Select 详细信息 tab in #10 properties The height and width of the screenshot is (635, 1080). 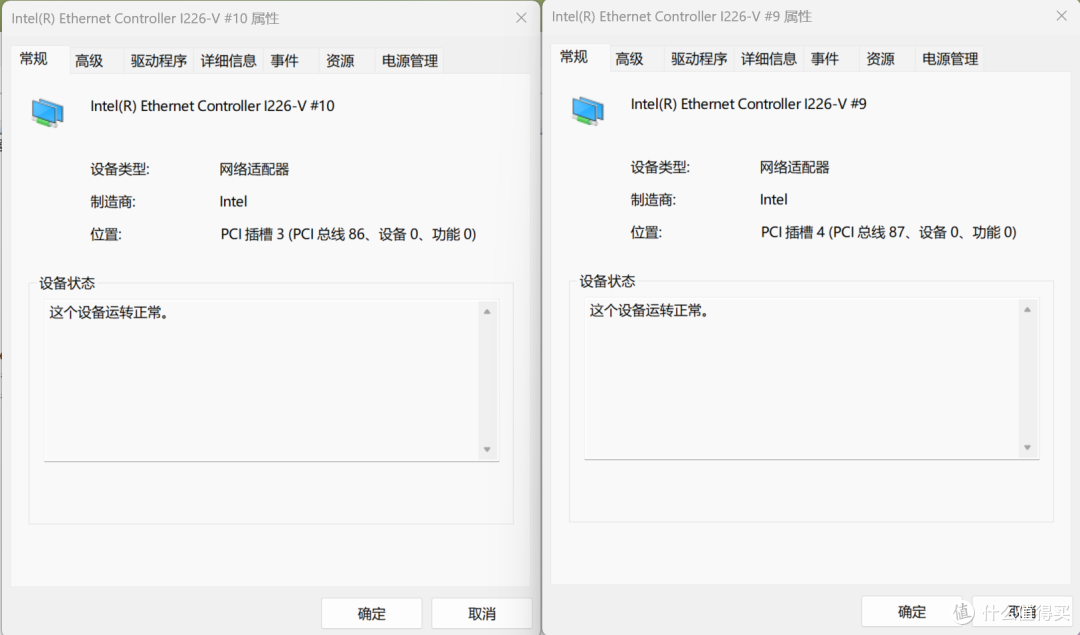click(x=228, y=61)
